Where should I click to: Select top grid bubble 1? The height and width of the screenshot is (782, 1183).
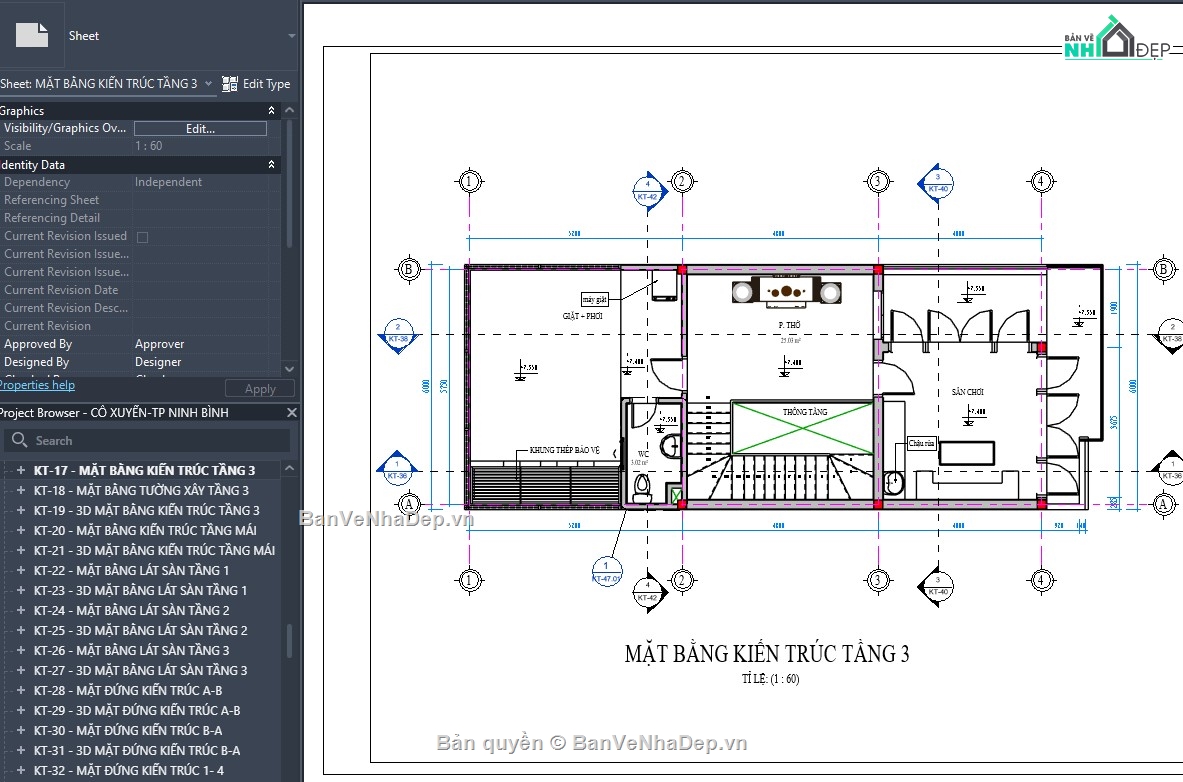(x=469, y=181)
